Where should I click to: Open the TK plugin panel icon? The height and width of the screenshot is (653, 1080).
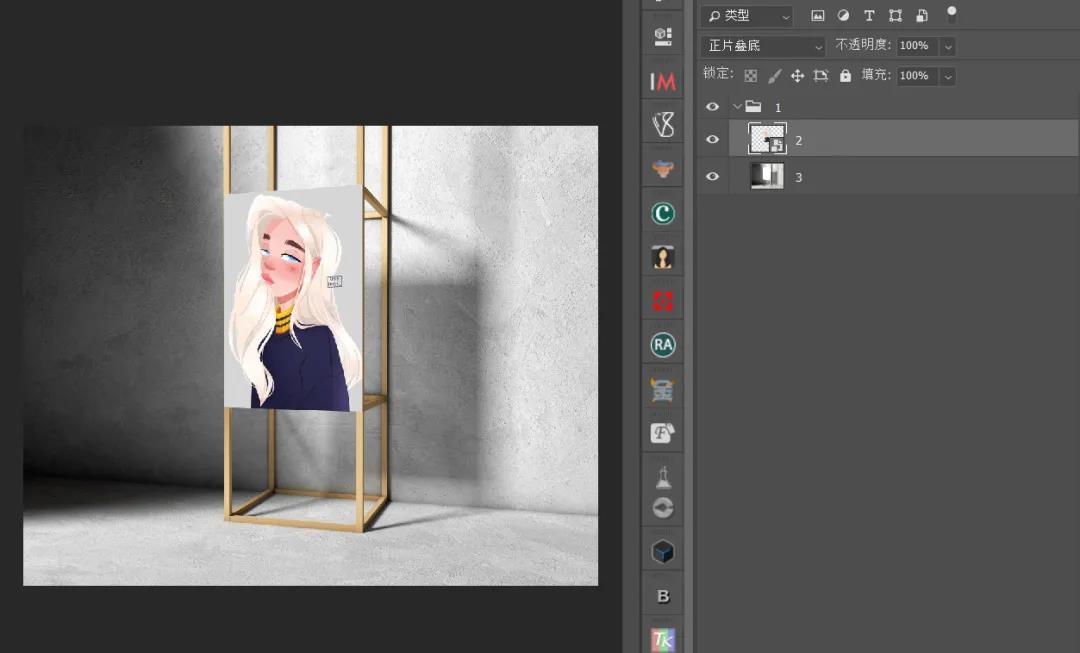[662, 639]
